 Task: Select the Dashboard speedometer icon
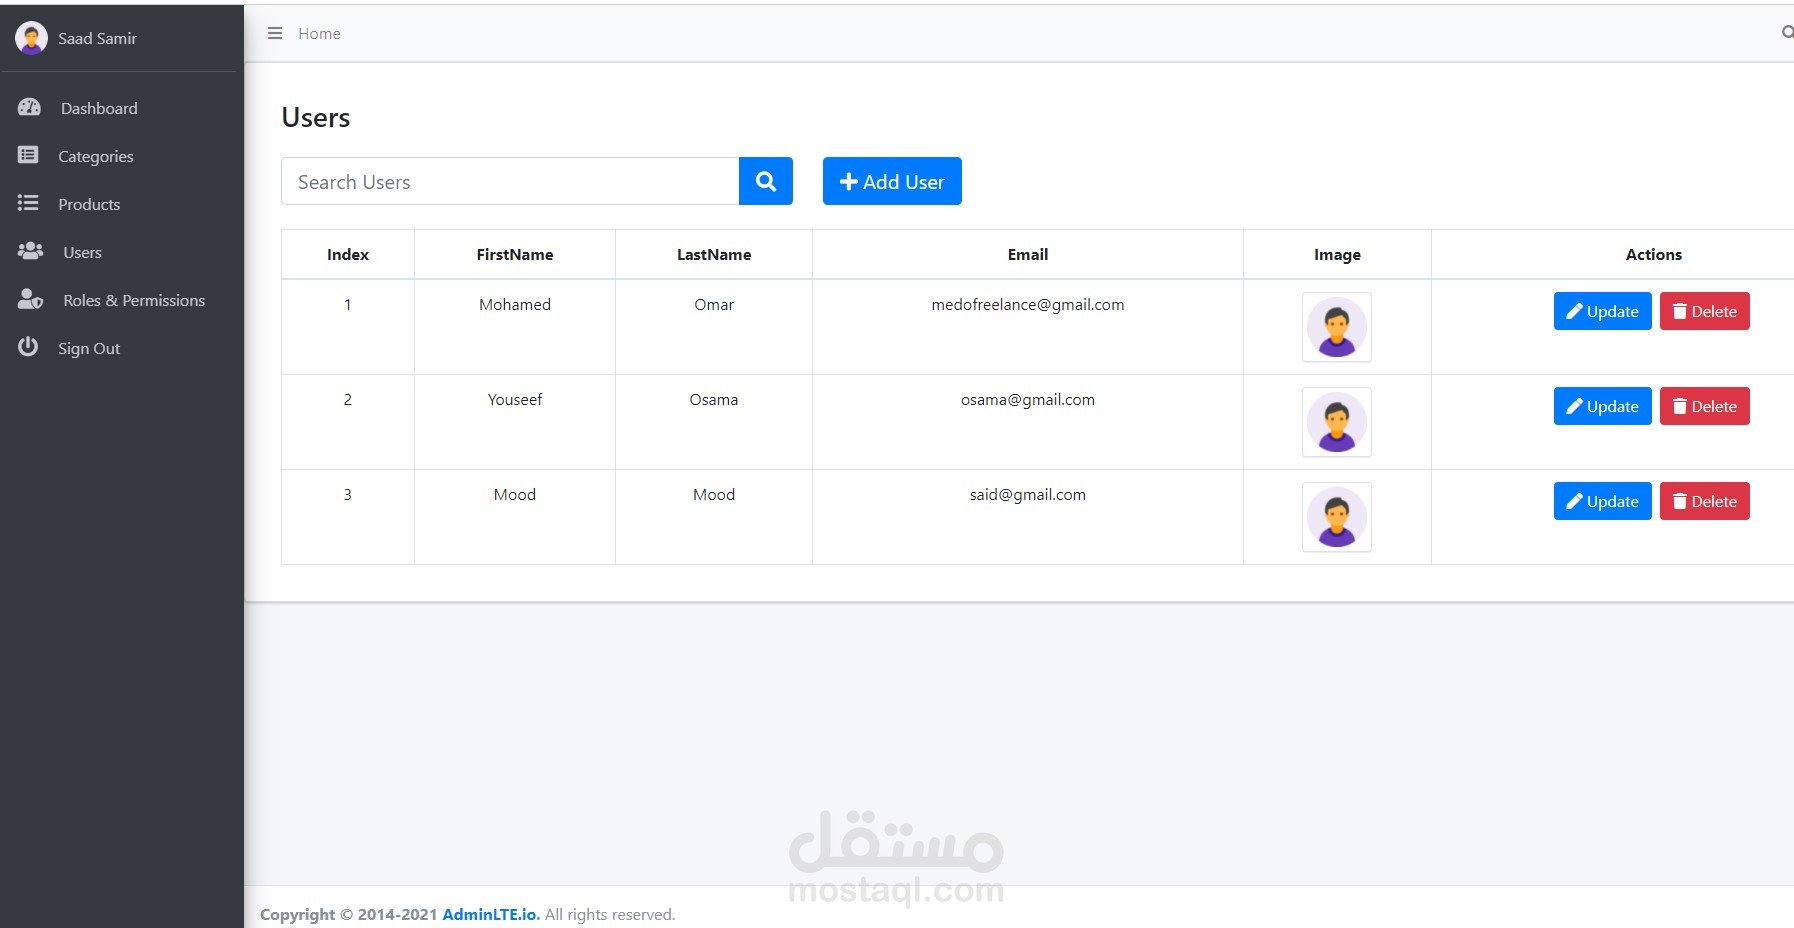[x=30, y=107]
